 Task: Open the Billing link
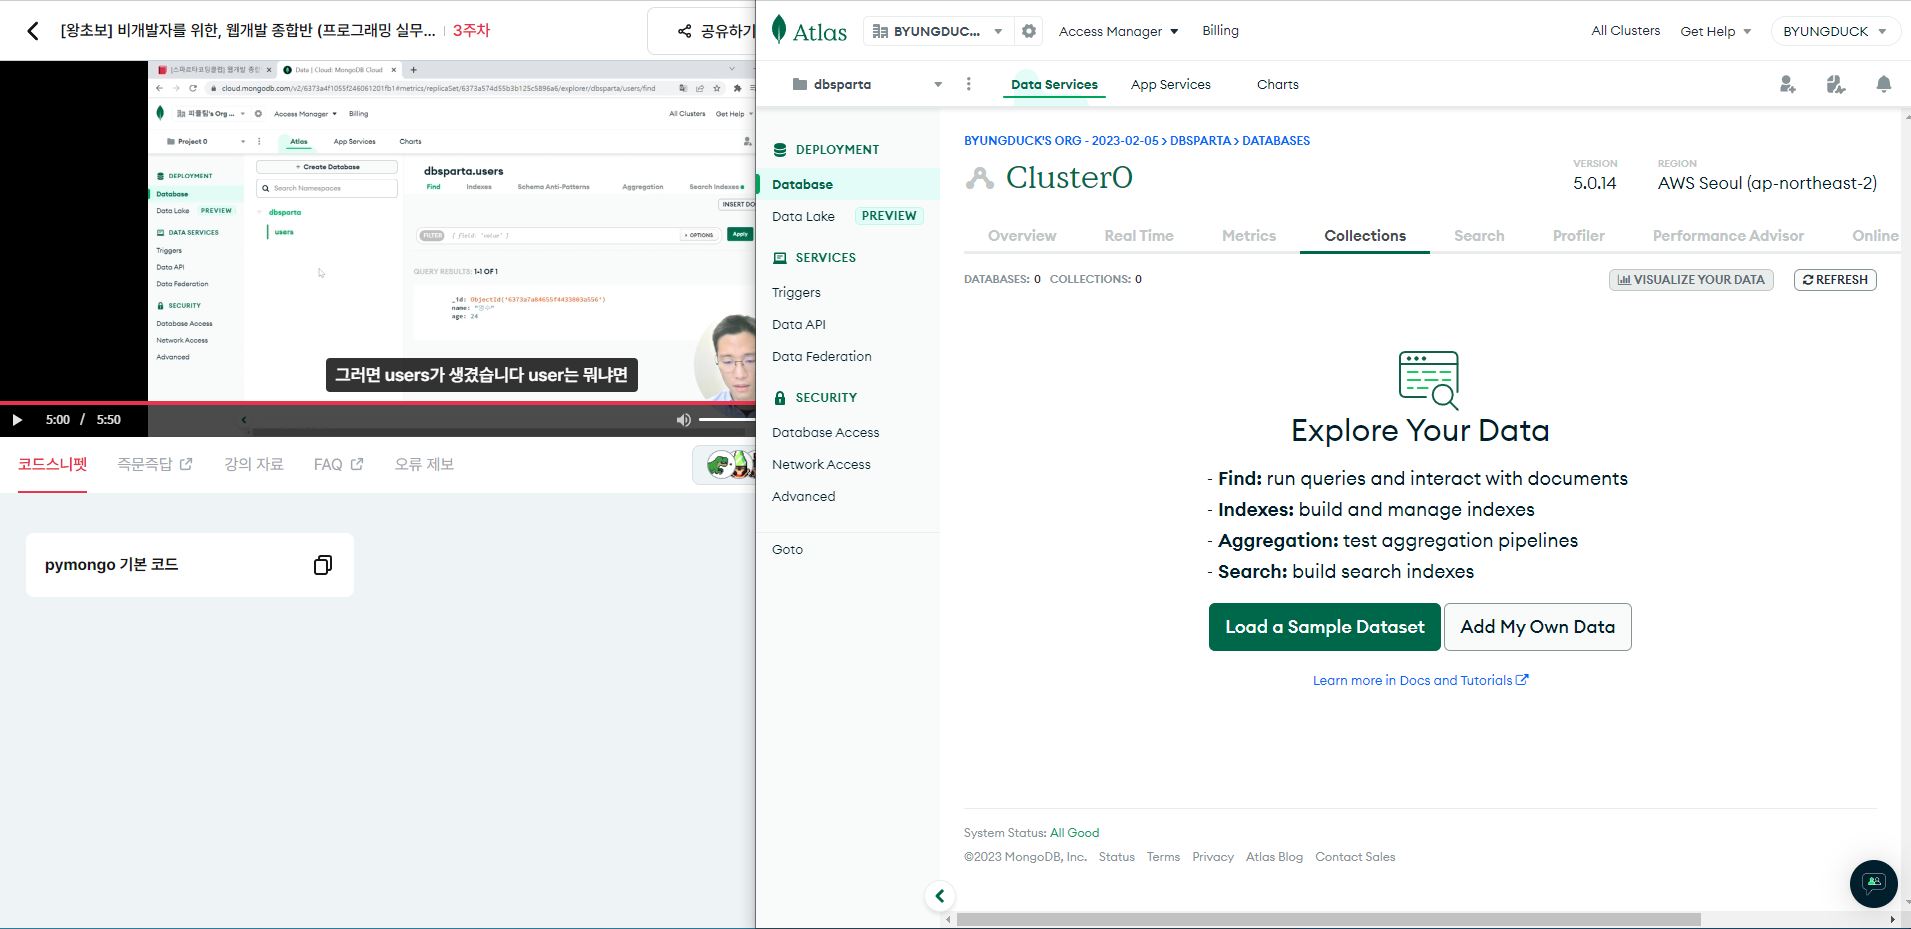(x=1220, y=31)
